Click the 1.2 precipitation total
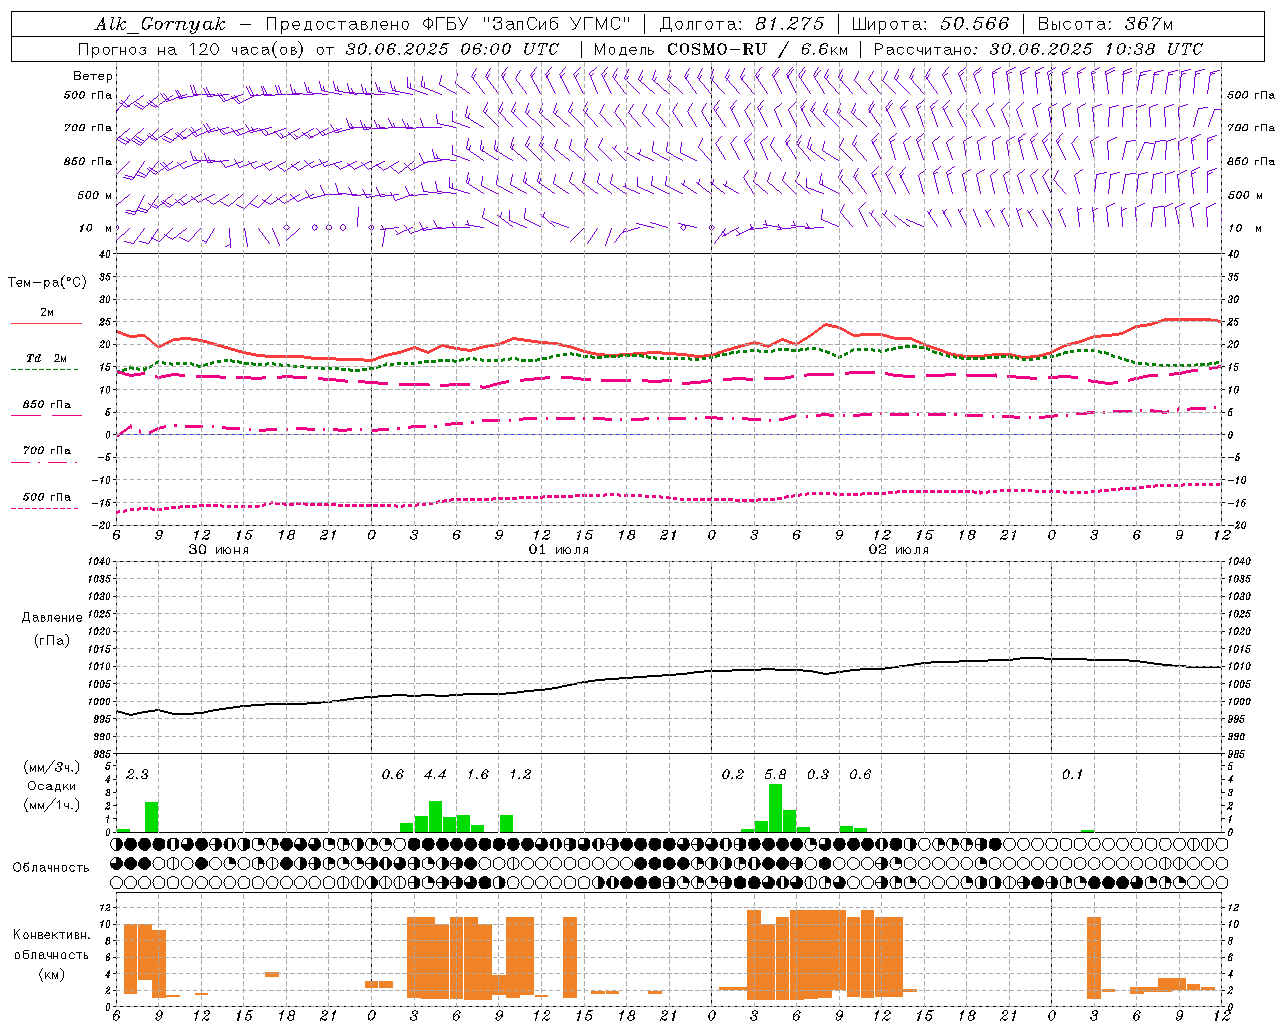The image size is (1280, 1024). pyautogui.click(x=520, y=774)
